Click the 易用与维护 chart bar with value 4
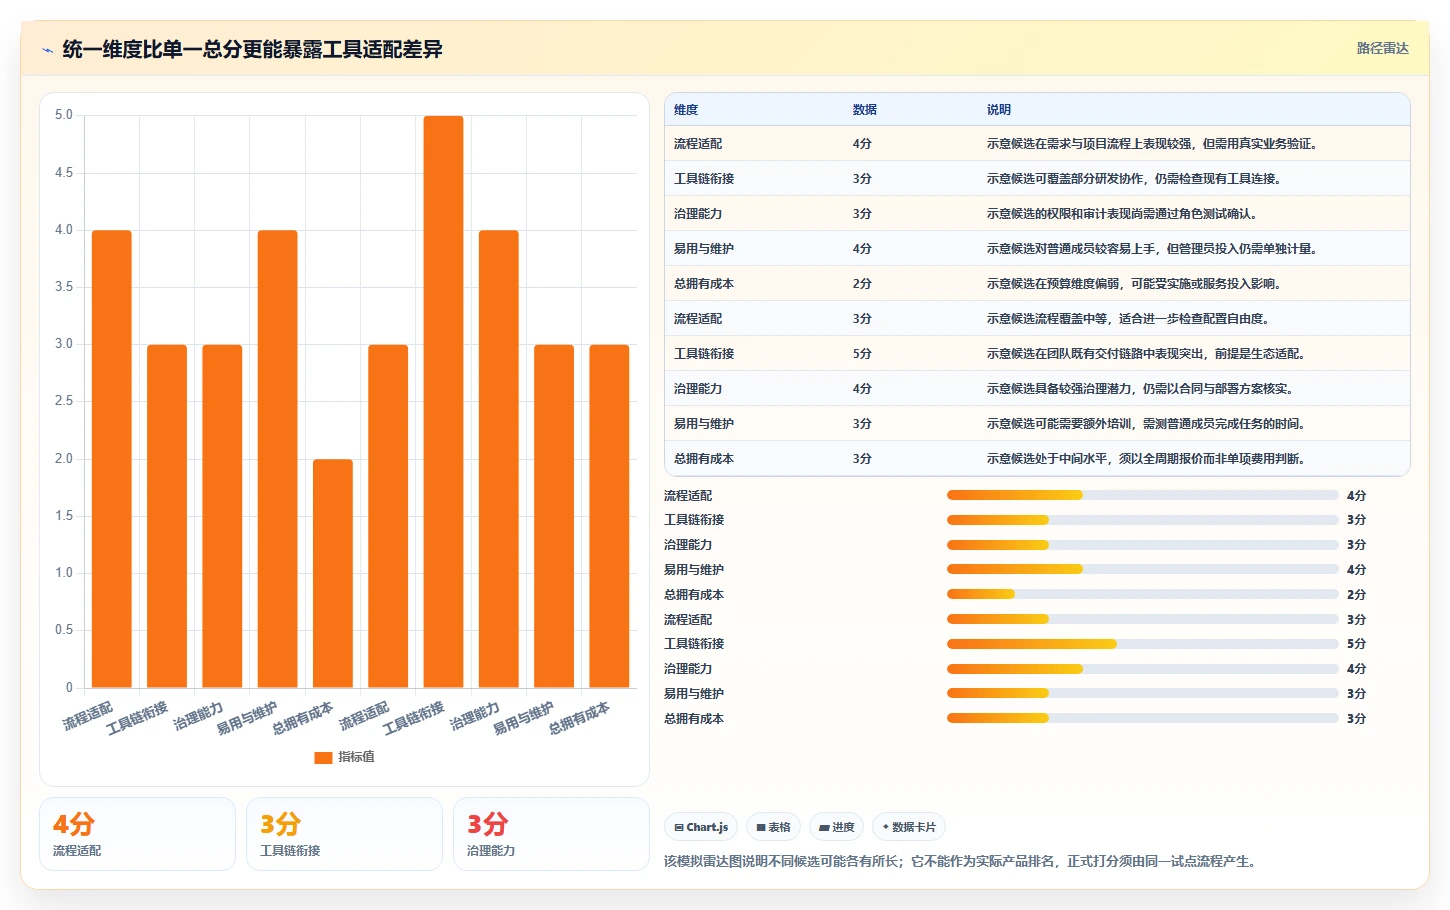This screenshot has height=910, width=1450. (278, 459)
